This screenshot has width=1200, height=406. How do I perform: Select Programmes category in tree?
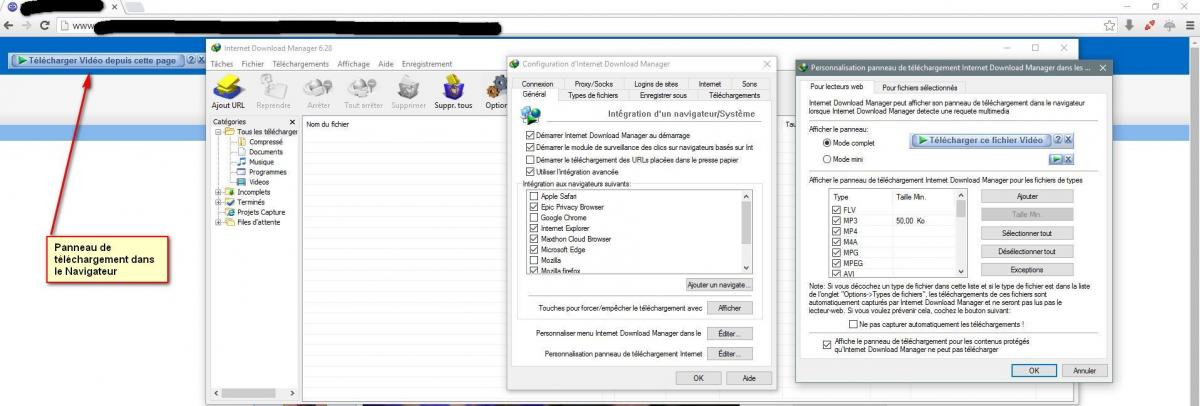click(x=261, y=172)
